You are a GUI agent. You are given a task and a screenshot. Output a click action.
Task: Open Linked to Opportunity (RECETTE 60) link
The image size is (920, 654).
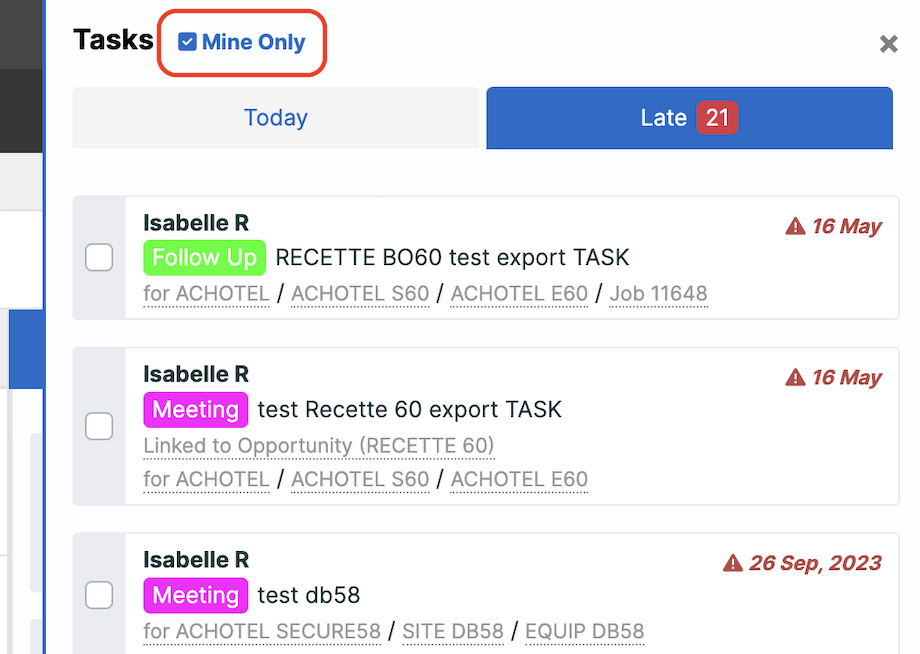tap(319, 446)
